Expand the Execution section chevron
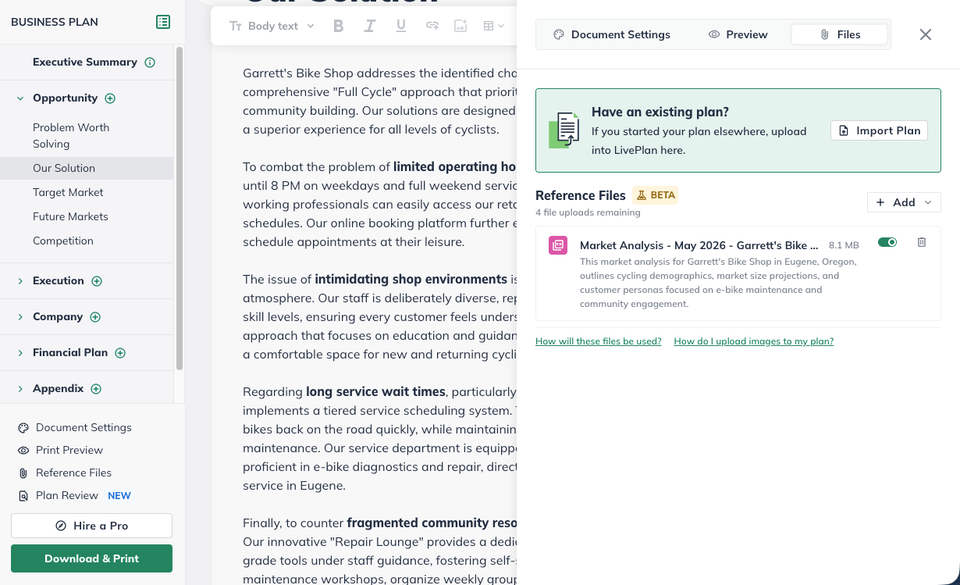Image resolution: width=960 pixels, height=585 pixels. 20,281
